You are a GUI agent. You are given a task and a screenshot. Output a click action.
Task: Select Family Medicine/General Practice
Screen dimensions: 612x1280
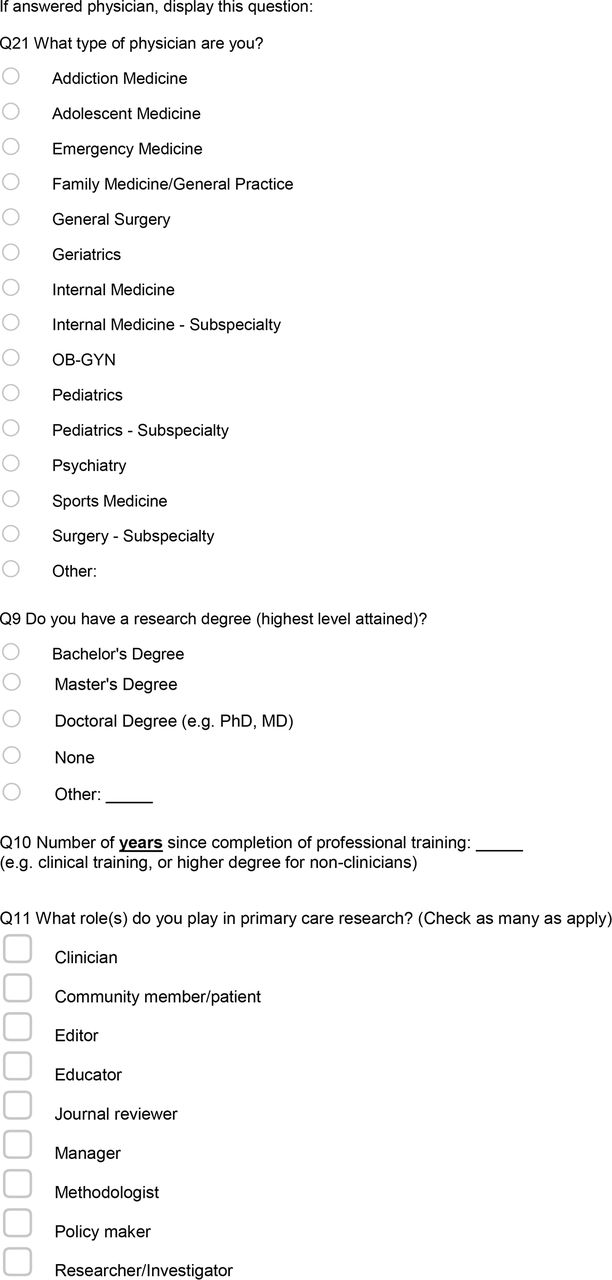click(11, 181)
